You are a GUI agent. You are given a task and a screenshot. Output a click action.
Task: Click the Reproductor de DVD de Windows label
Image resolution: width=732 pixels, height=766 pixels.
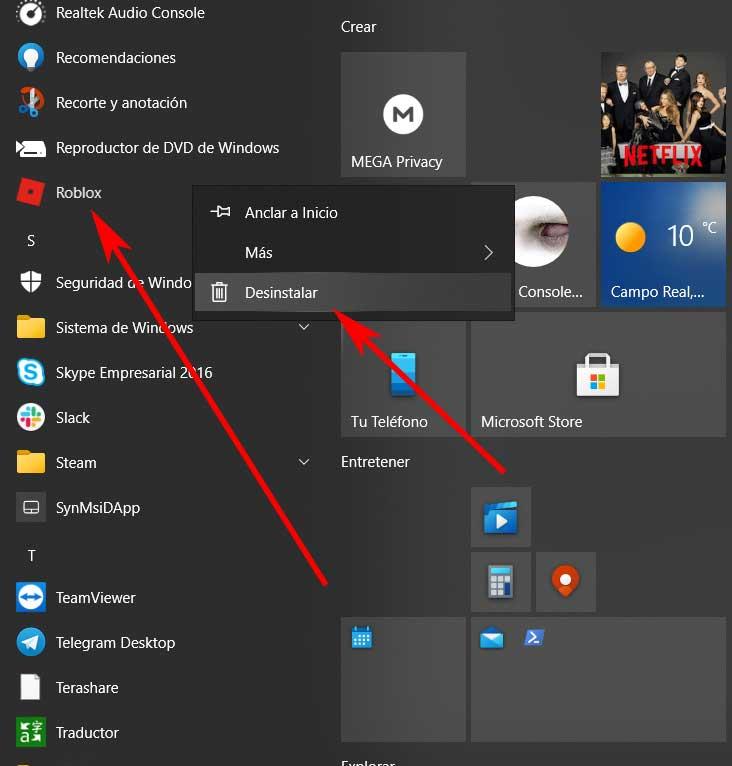[x=167, y=148]
